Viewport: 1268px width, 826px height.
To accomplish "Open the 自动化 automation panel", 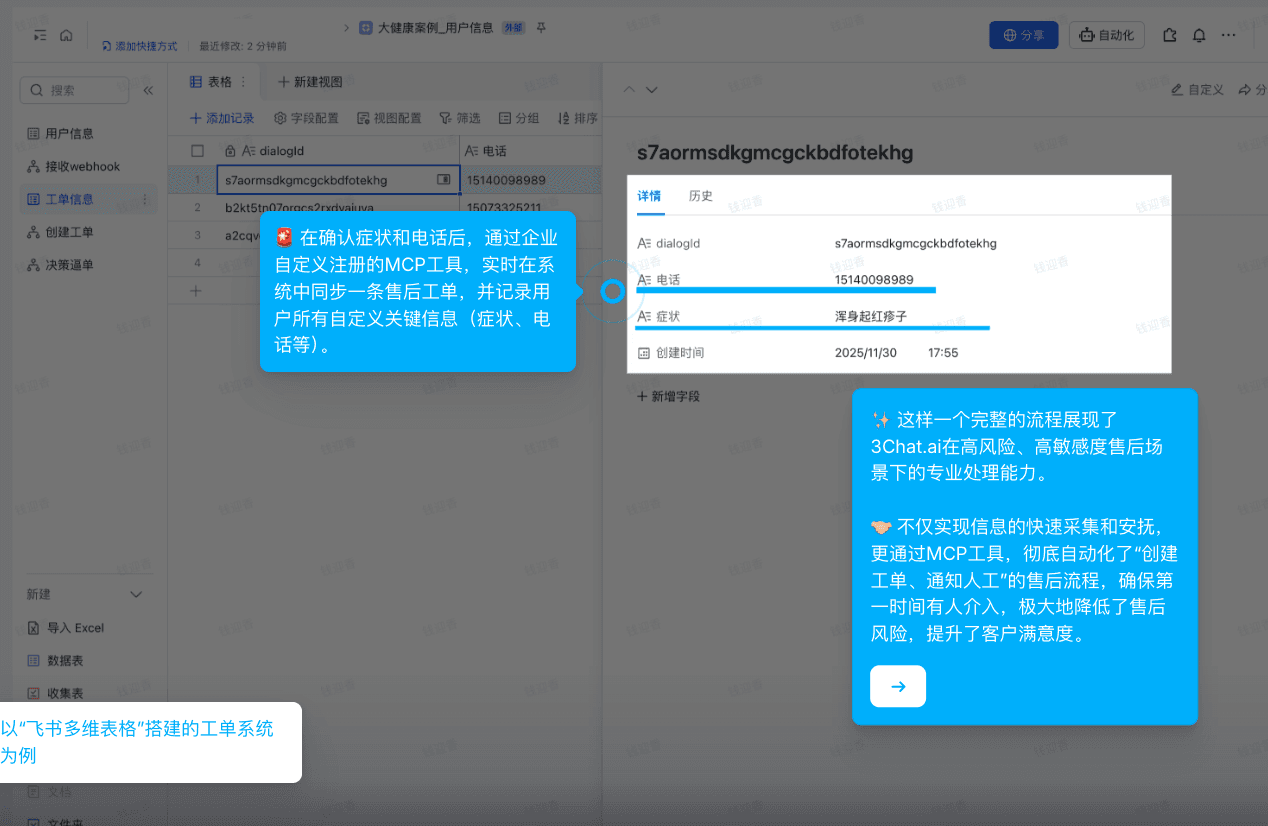I will 1106,34.
